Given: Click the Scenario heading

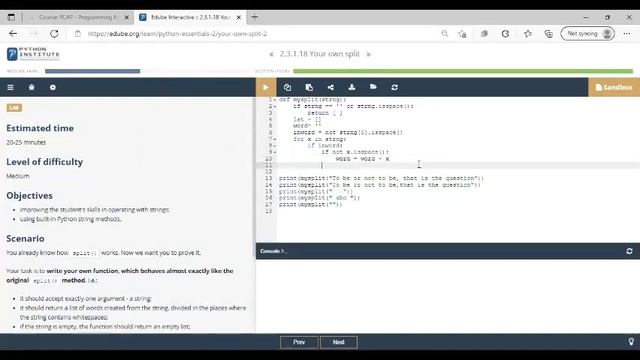Looking at the screenshot, I should [x=25, y=238].
